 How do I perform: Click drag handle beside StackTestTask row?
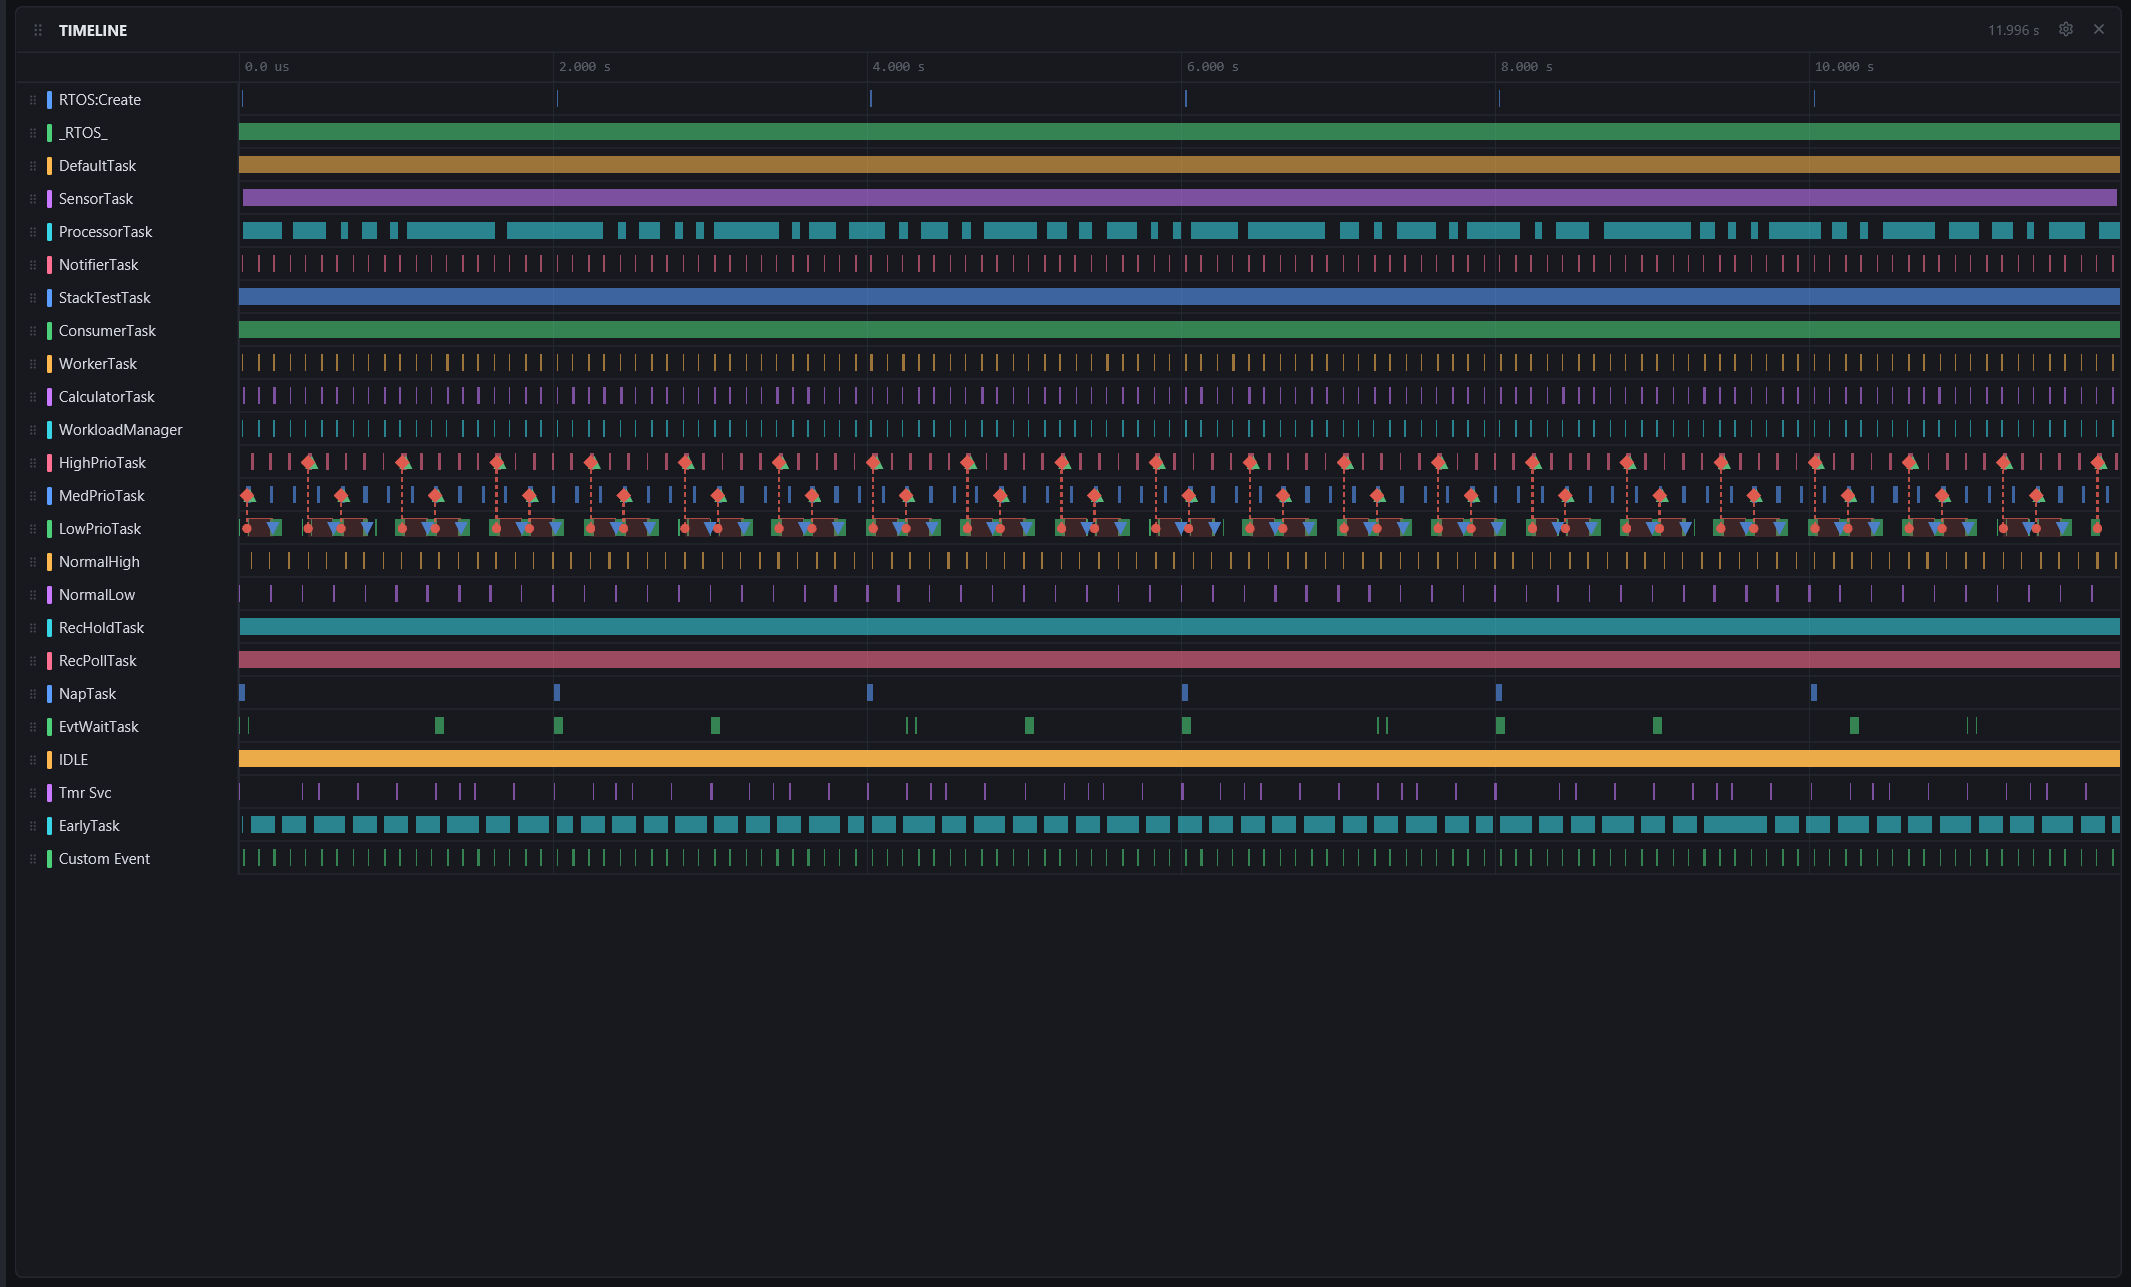pyautogui.click(x=33, y=298)
